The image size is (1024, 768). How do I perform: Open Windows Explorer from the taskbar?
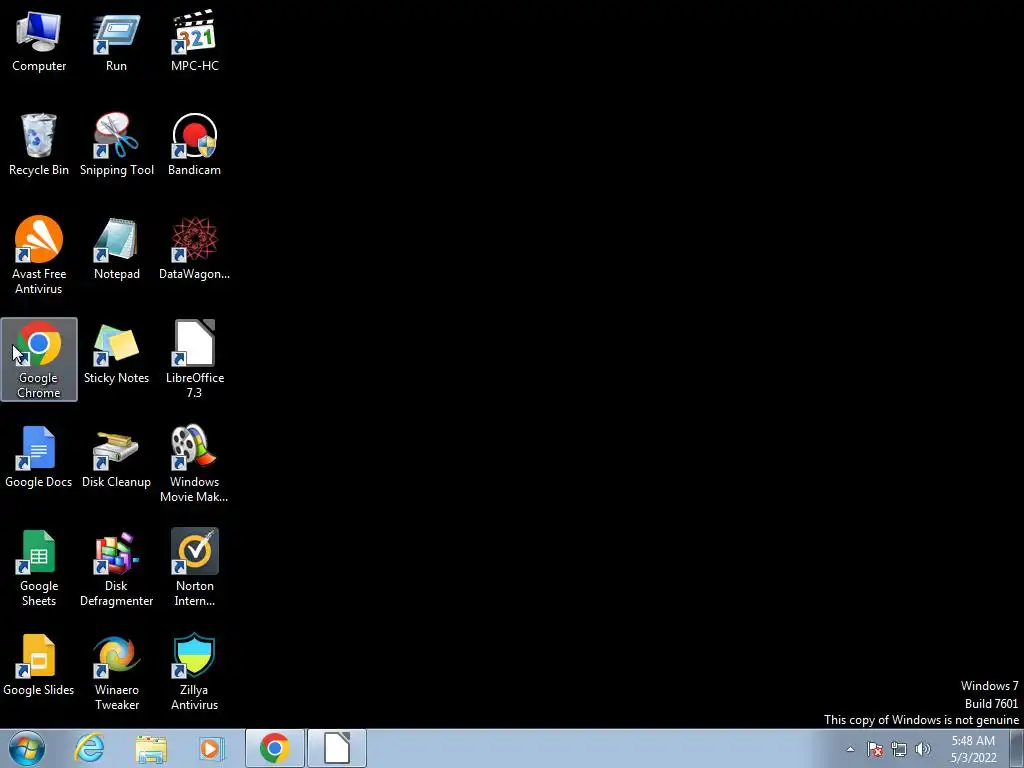tap(151, 748)
